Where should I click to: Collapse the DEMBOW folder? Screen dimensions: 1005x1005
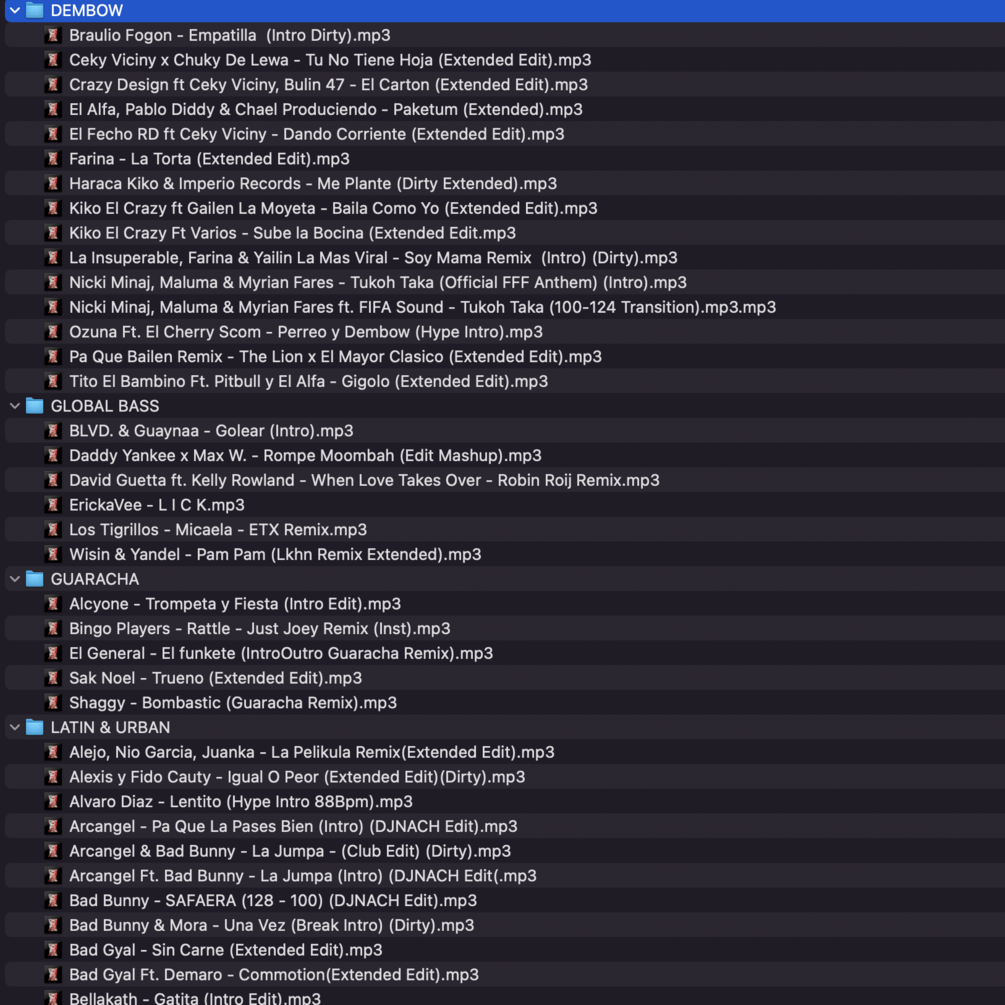pos(15,10)
